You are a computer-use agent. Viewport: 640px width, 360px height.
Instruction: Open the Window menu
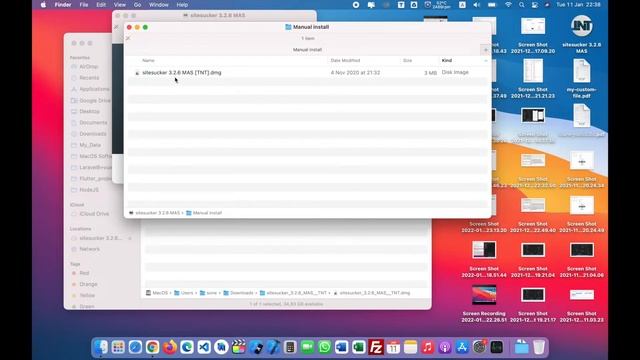coord(159,5)
